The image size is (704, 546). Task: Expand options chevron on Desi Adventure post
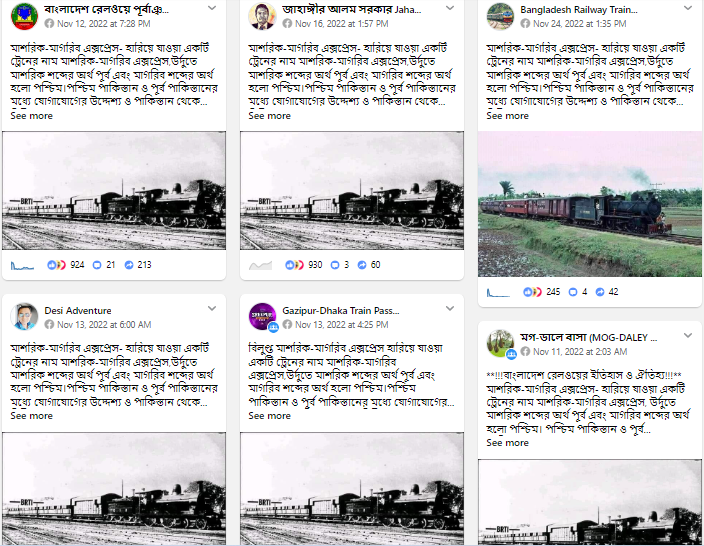tap(212, 308)
